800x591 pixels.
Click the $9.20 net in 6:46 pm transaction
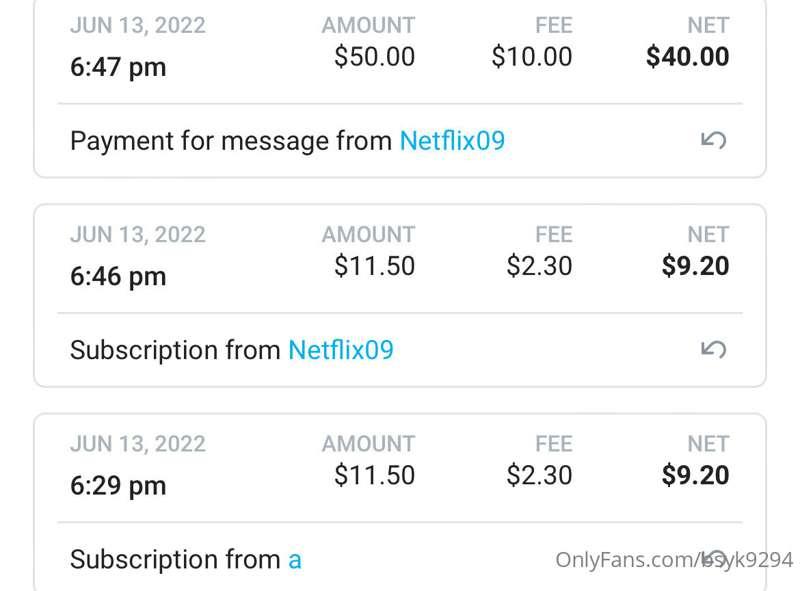695,266
